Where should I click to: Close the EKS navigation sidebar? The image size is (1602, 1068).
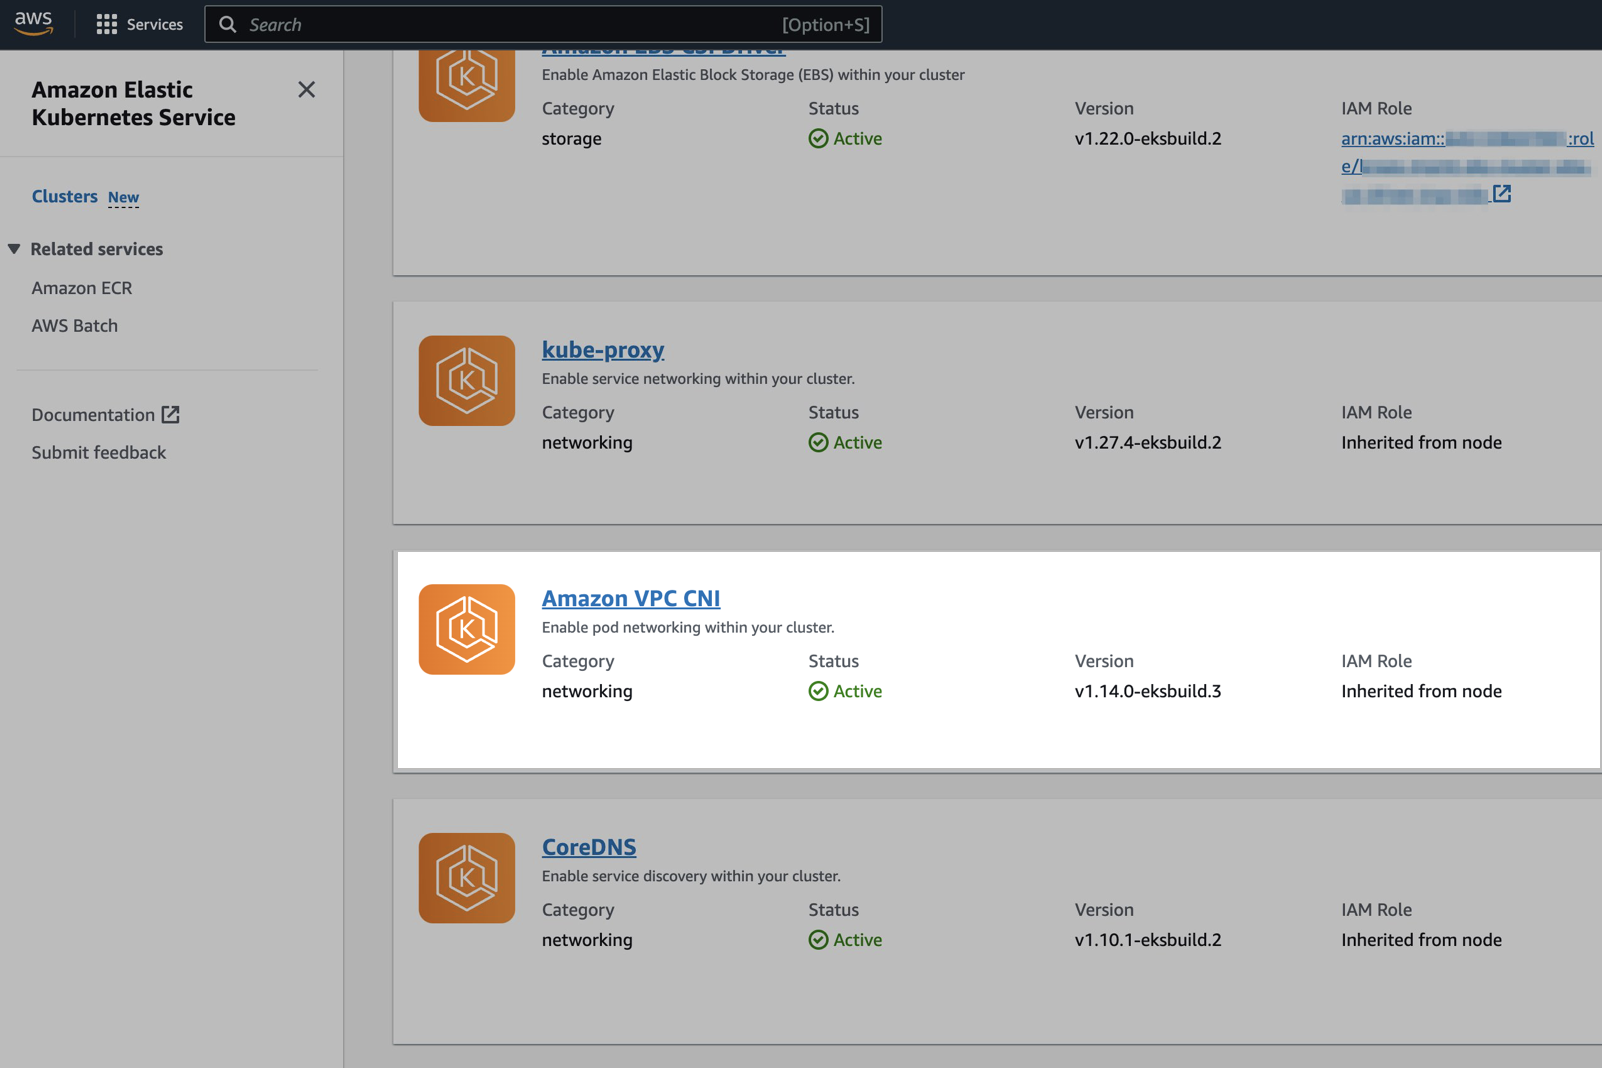point(306,89)
